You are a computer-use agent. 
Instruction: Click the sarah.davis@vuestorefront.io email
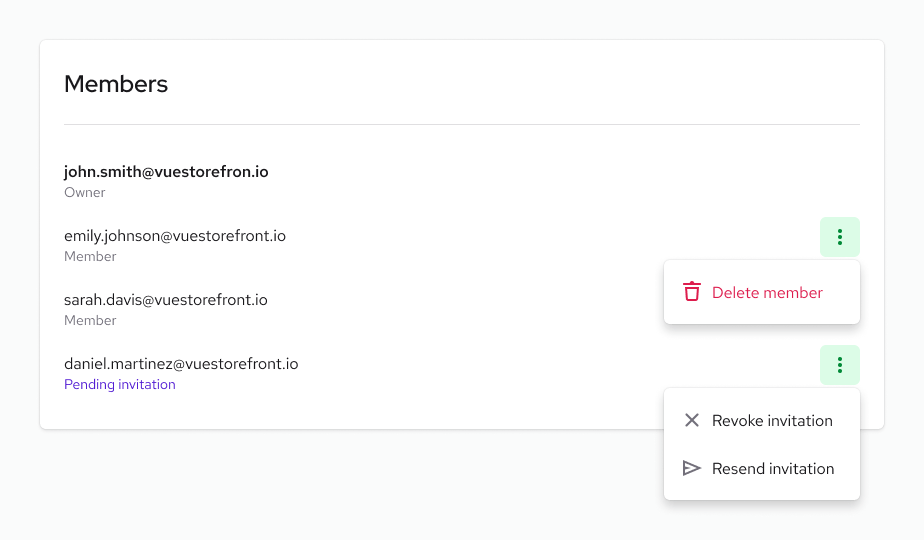(x=165, y=300)
